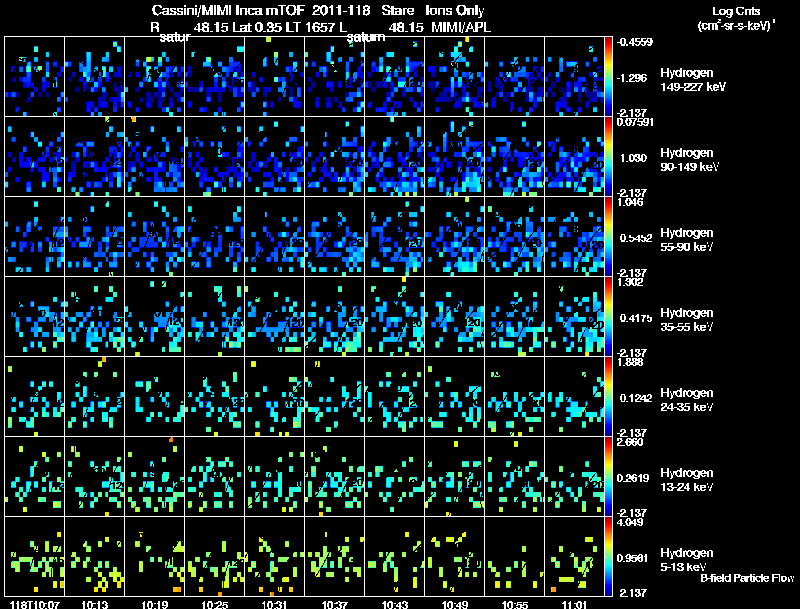800x609 pixels.
Task: Click the Cassini/MIMI Inca mTOF title text
Action: pos(228,10)
